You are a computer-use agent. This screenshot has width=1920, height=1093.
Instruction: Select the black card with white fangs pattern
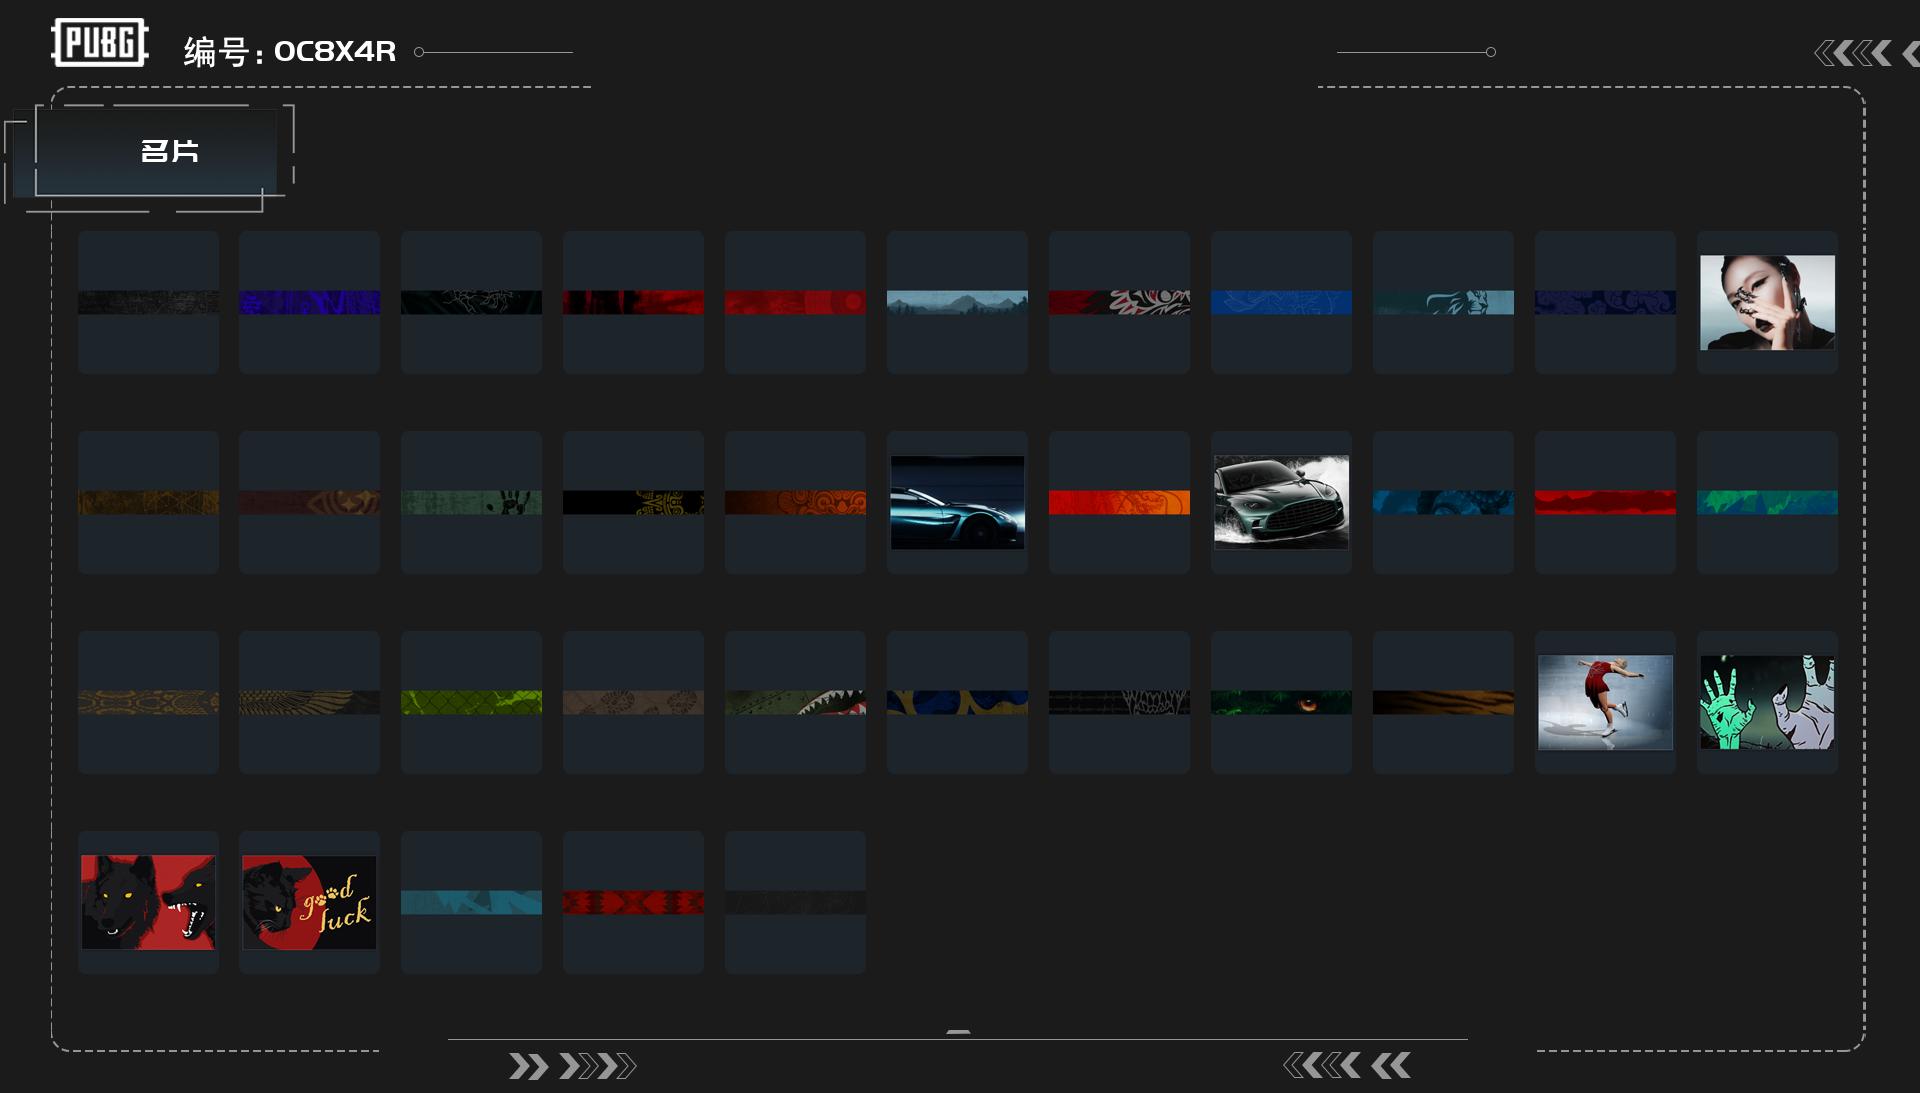pyautogui.click(x=1119, y=702)
